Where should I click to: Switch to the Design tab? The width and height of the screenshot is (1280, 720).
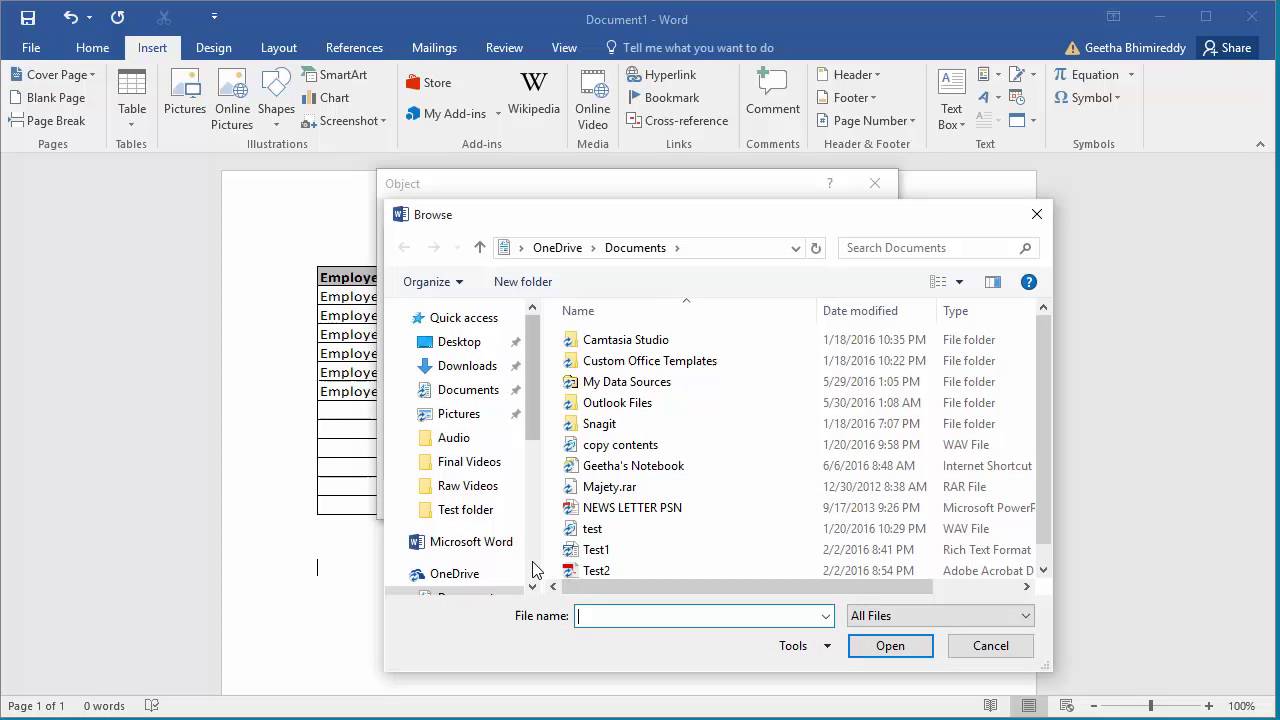pyautogui.click(x=213, y=48)
